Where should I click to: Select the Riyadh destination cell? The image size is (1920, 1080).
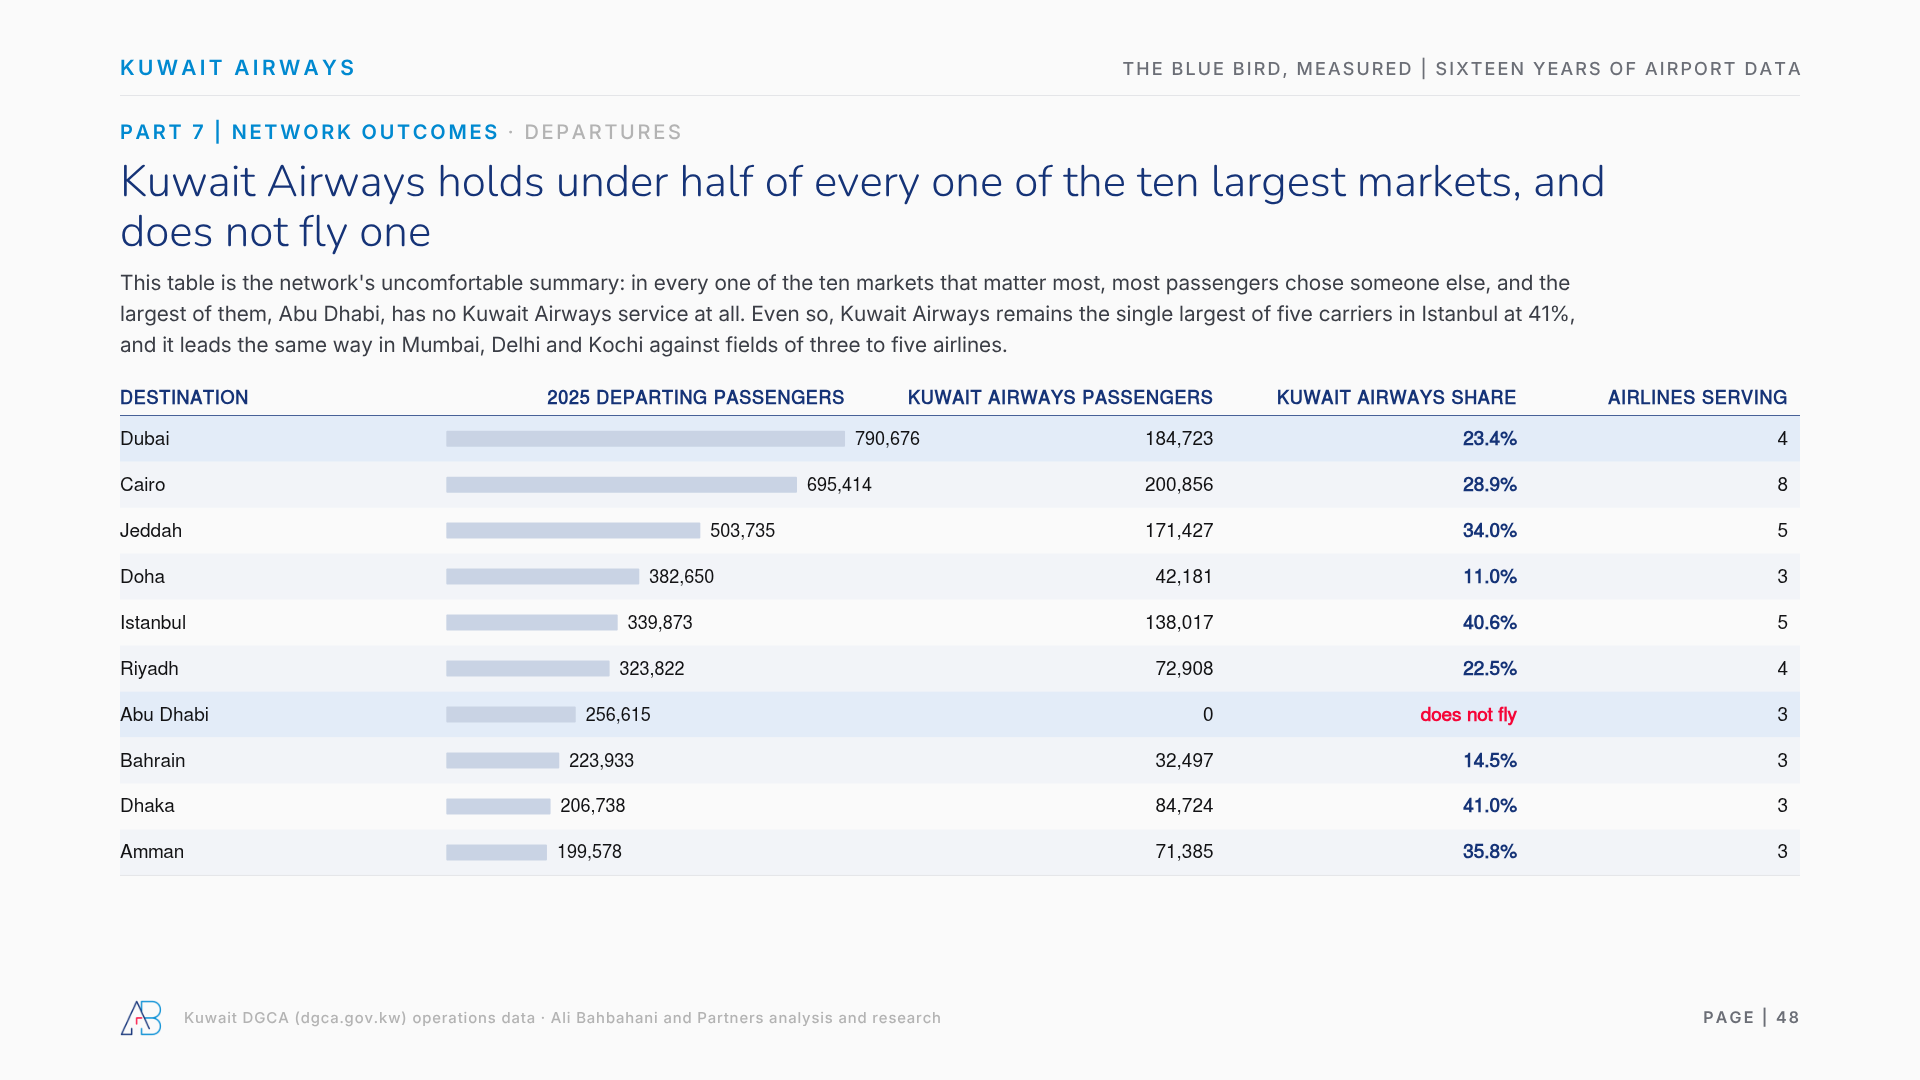click(149, 669)
